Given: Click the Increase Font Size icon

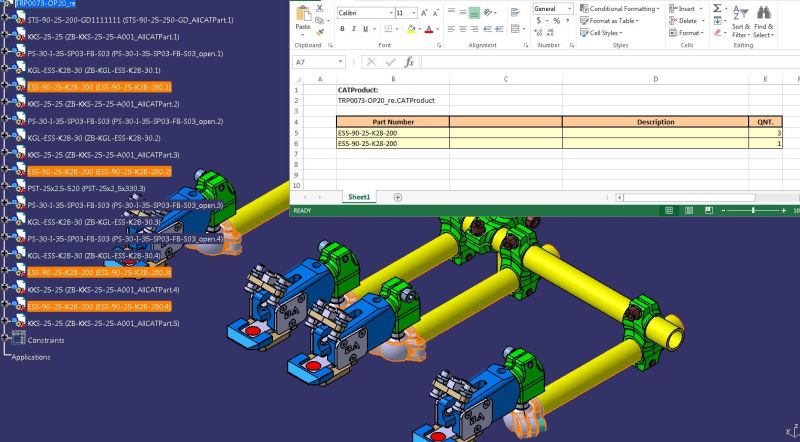Looking at the screenshot, I should (424, 13).
